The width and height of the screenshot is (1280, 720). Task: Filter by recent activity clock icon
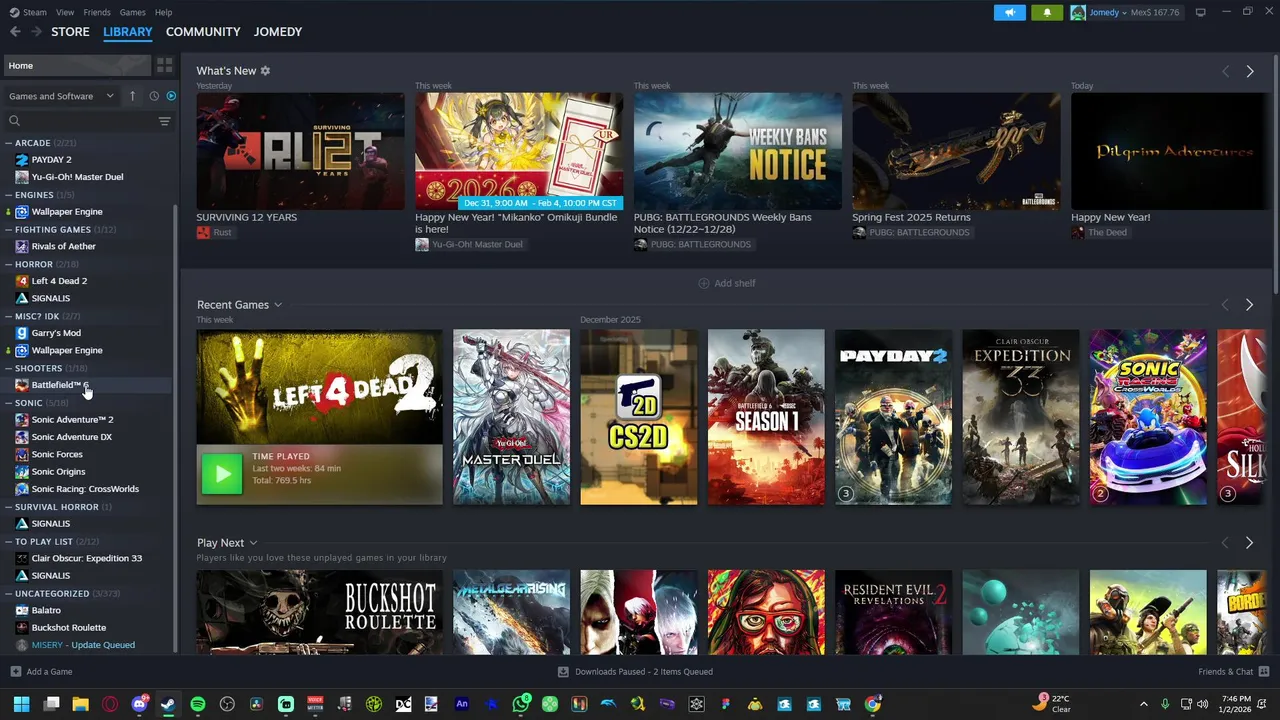coord(154,96)
